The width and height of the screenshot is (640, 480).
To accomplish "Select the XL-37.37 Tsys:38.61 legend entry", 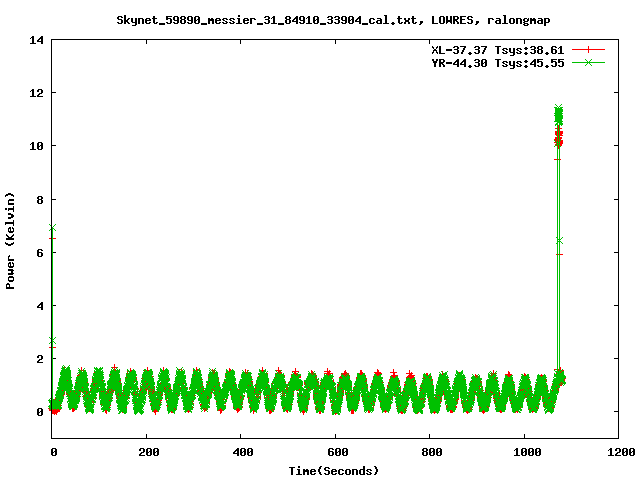I will (498, 50).
